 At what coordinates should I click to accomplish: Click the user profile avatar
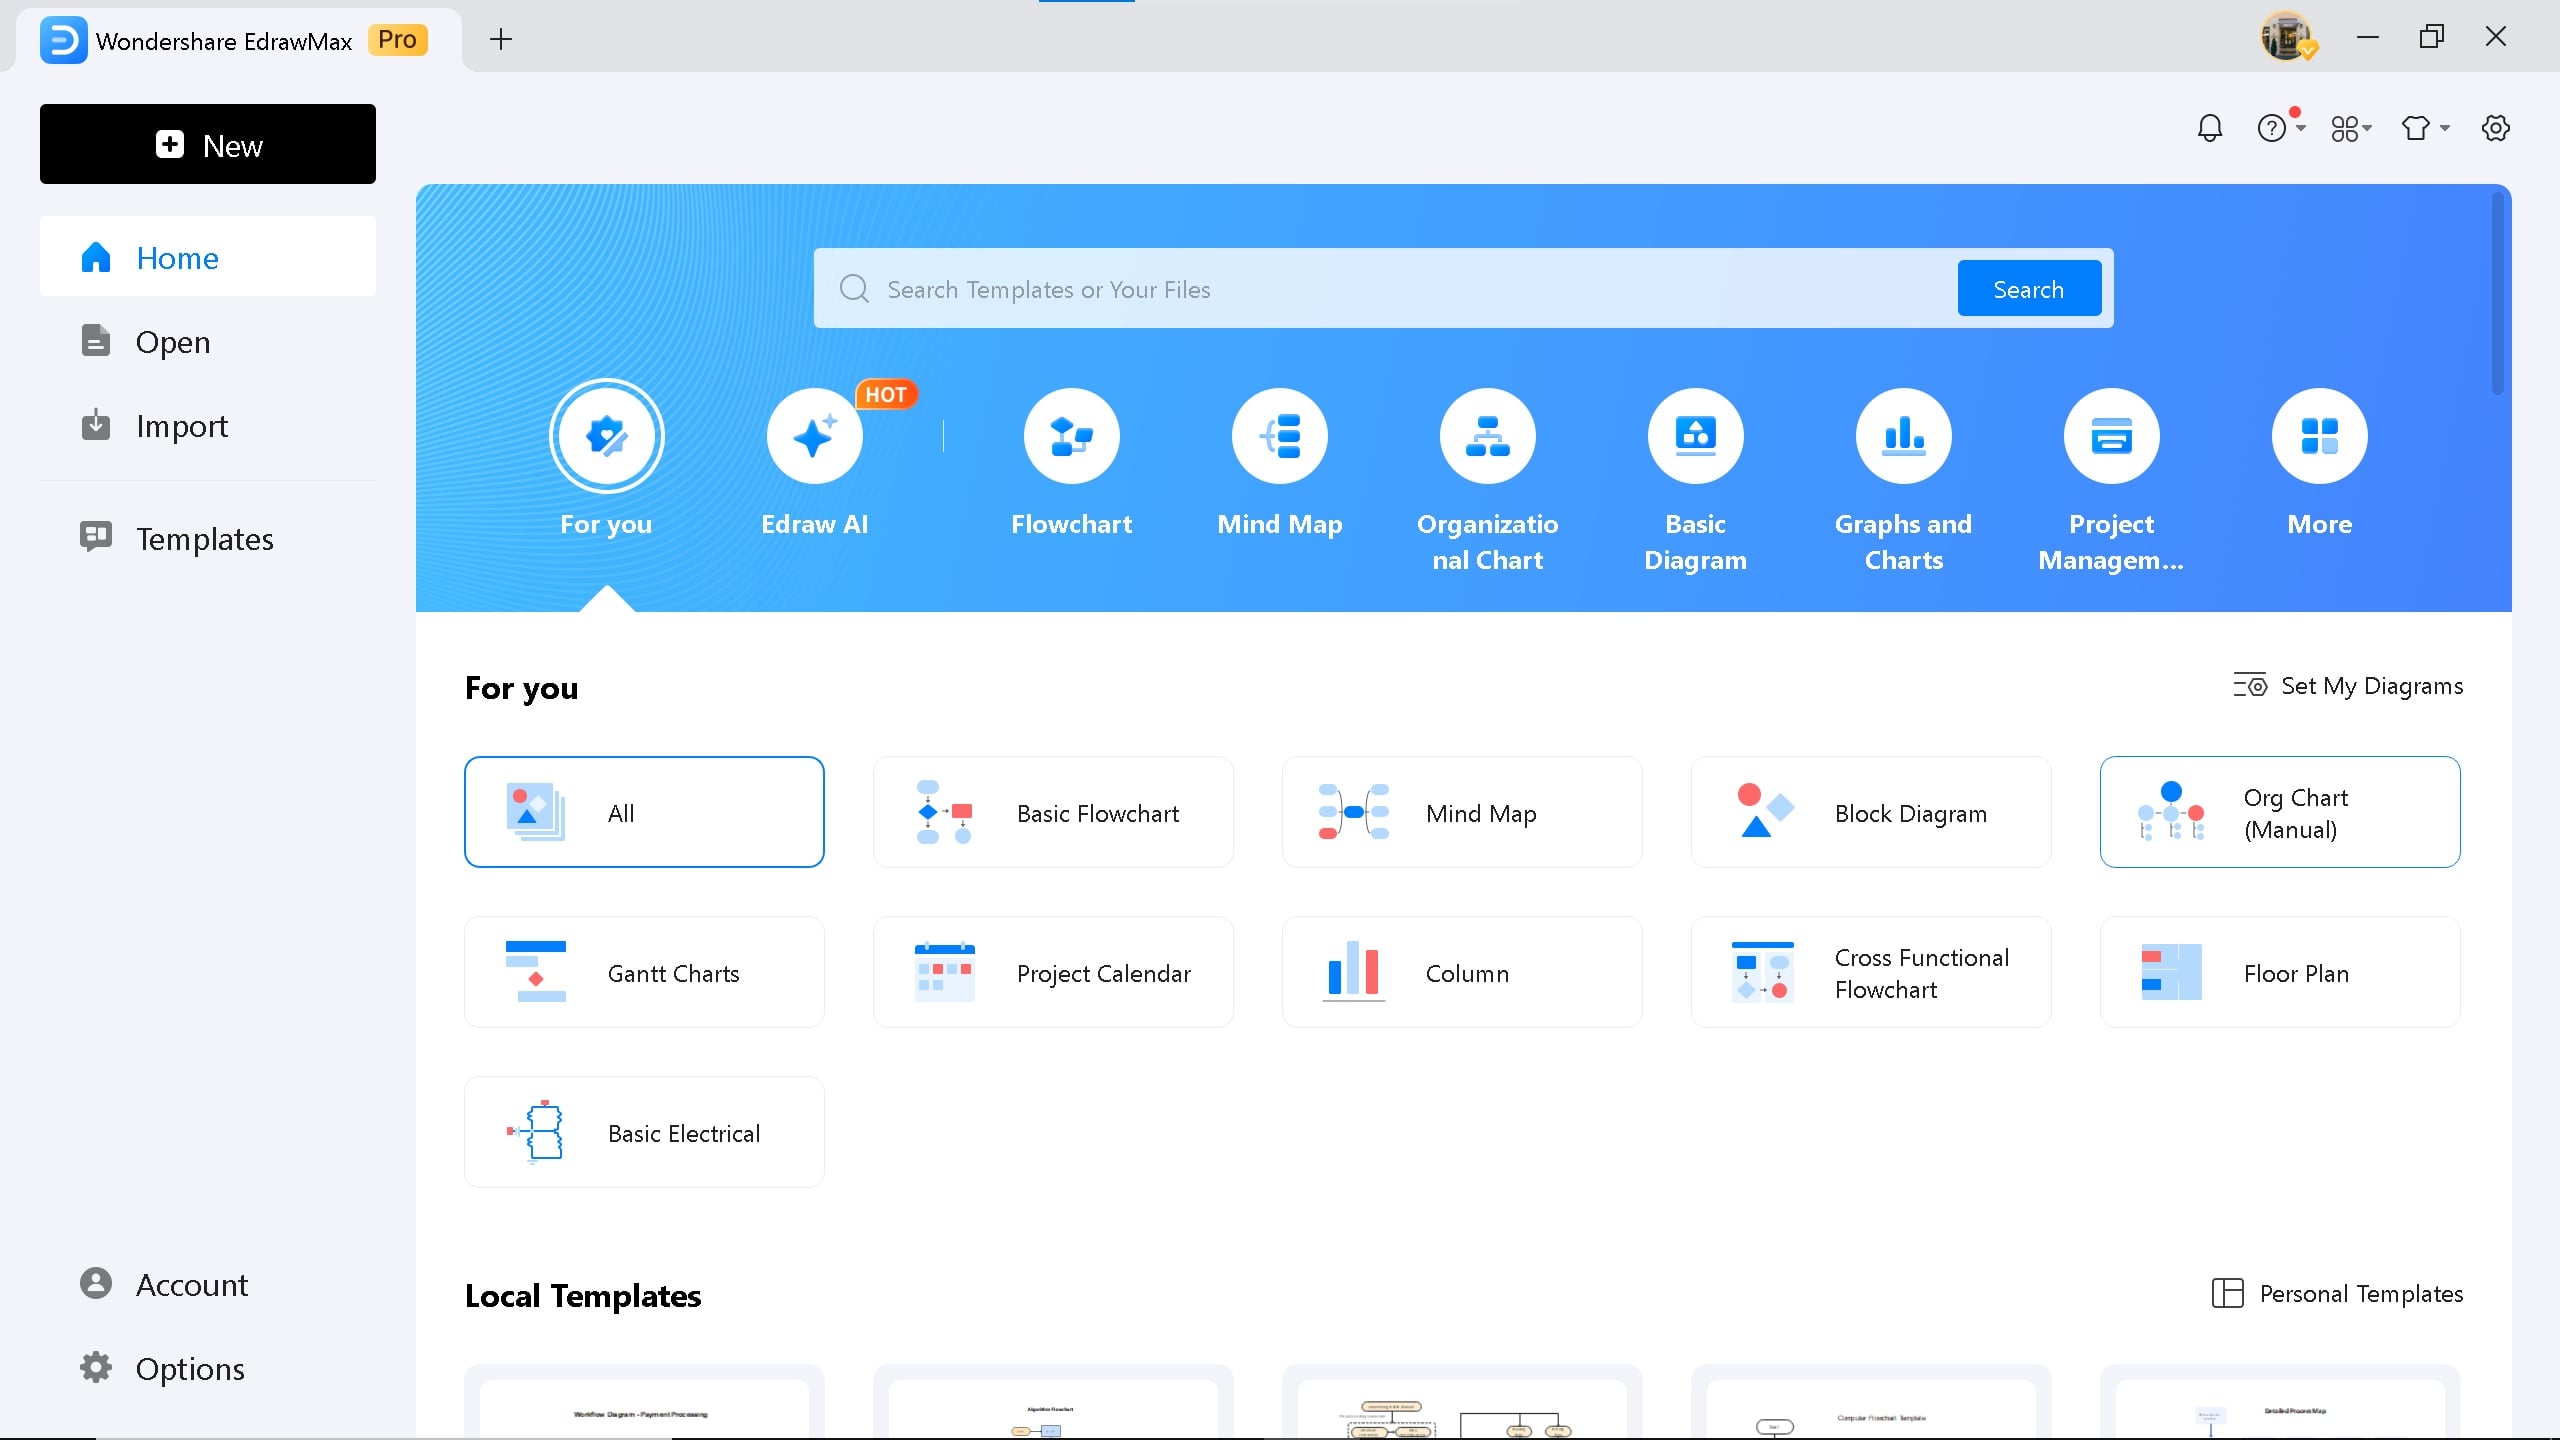pos(2287,37)
